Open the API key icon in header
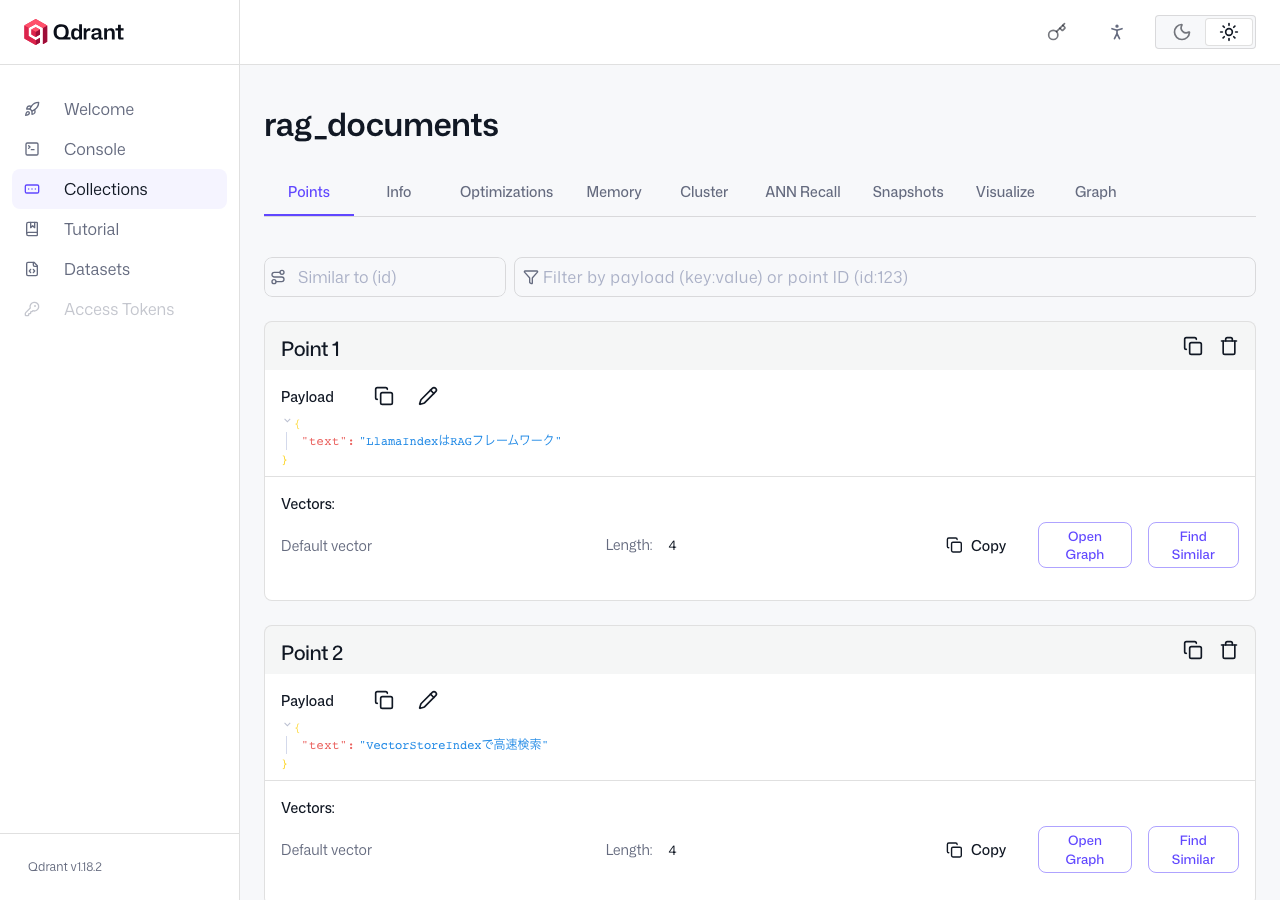1280x900 pixels. 1057,32
